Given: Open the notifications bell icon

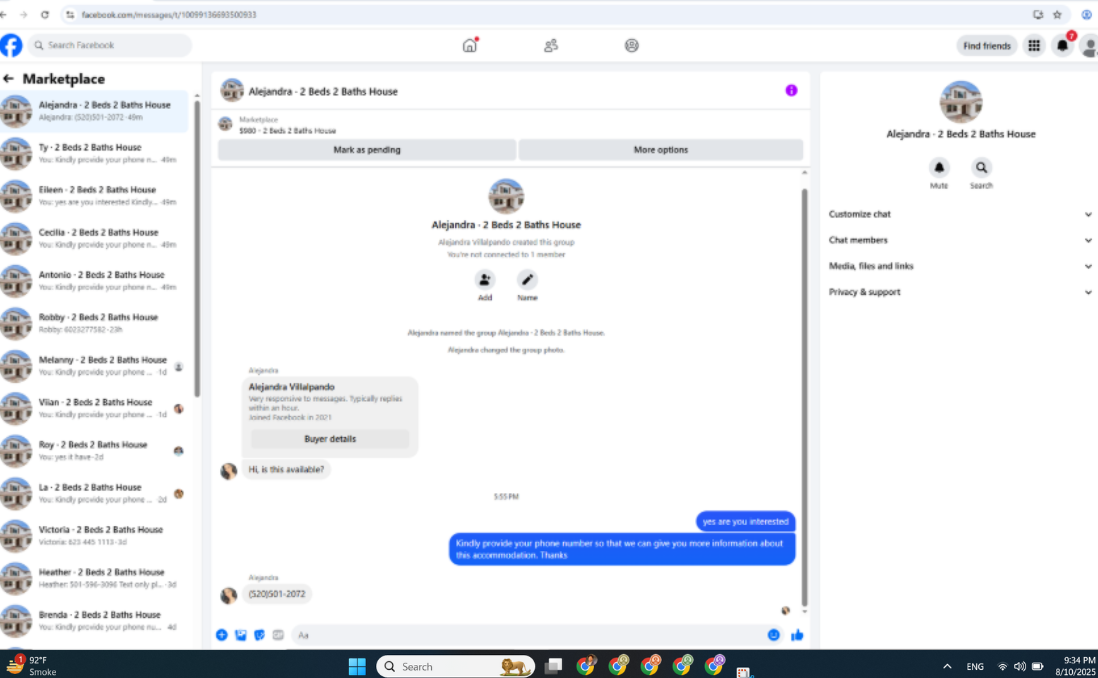Looking at the screenshot, I should pos(1062,46).
